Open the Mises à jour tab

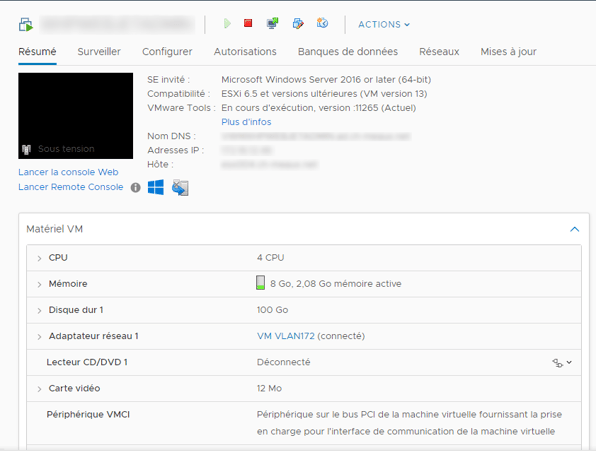[x=509, y=52]
